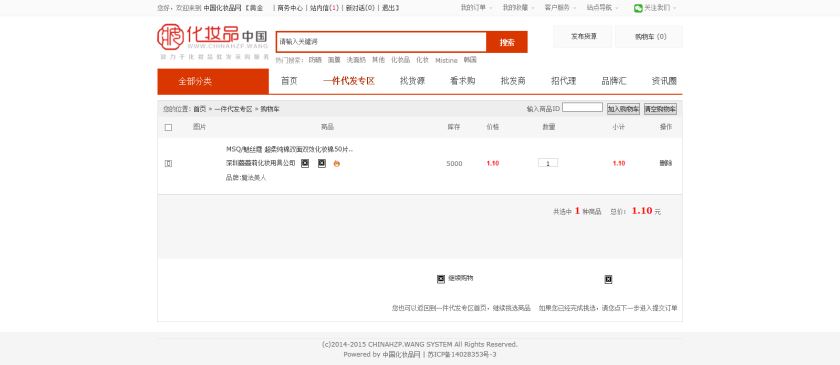Open the 新对话(0) link

click(360, 8)
